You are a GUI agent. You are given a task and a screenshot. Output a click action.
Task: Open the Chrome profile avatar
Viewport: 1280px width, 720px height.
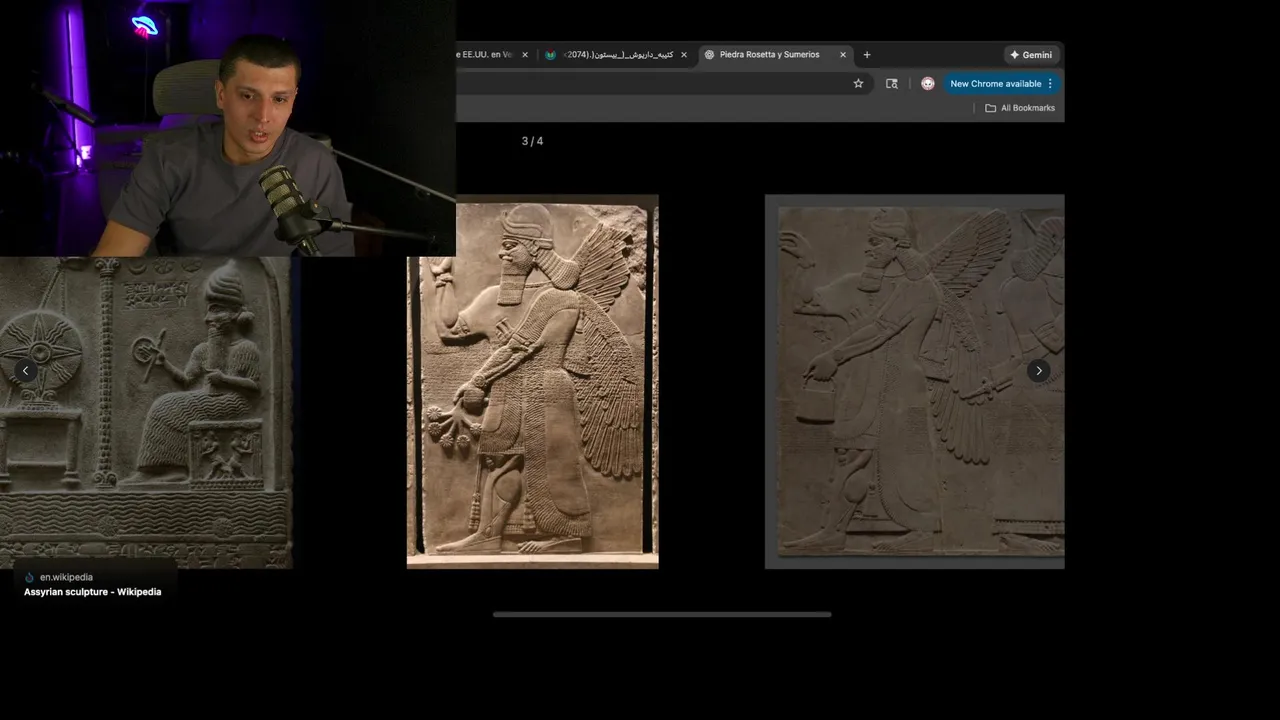(928, 84)
